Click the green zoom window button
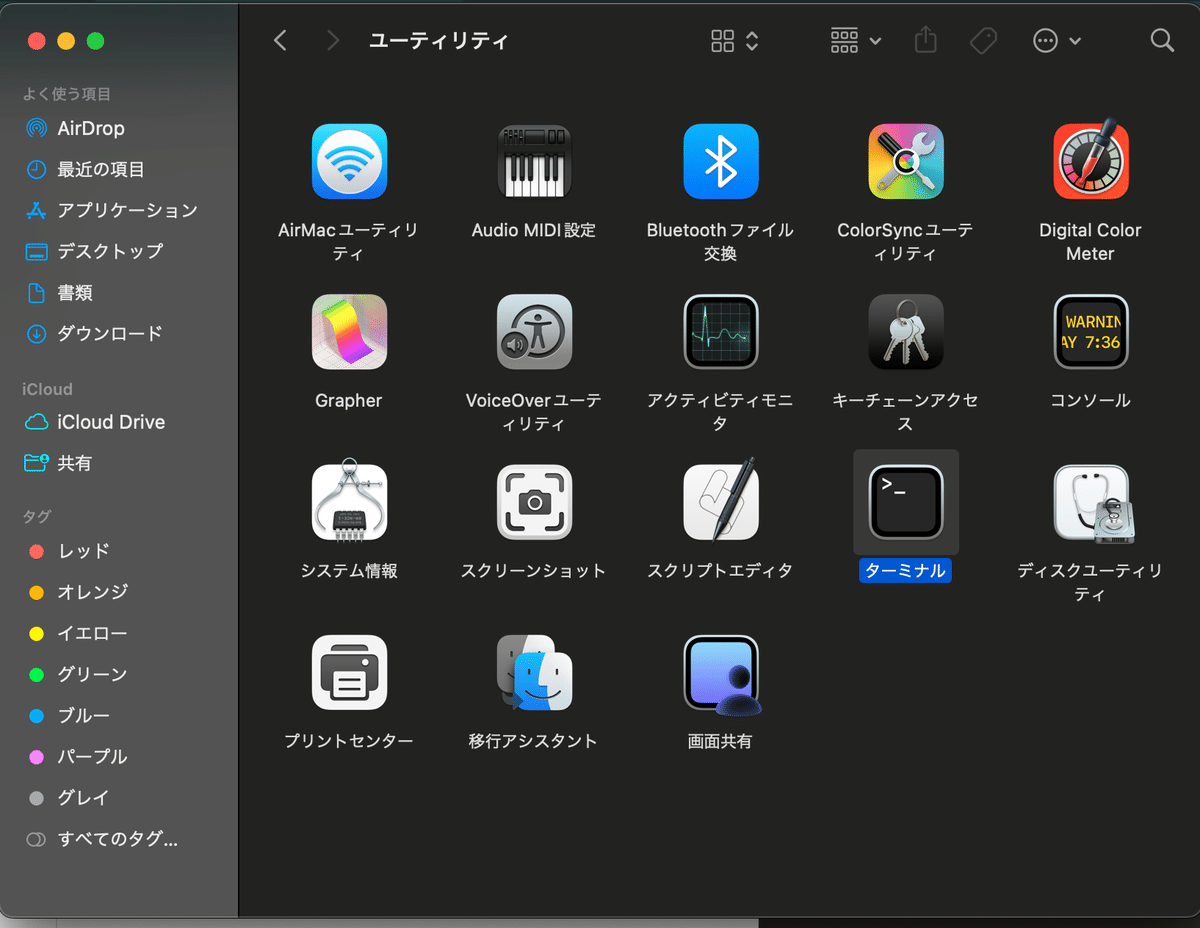 coord(95,41)
